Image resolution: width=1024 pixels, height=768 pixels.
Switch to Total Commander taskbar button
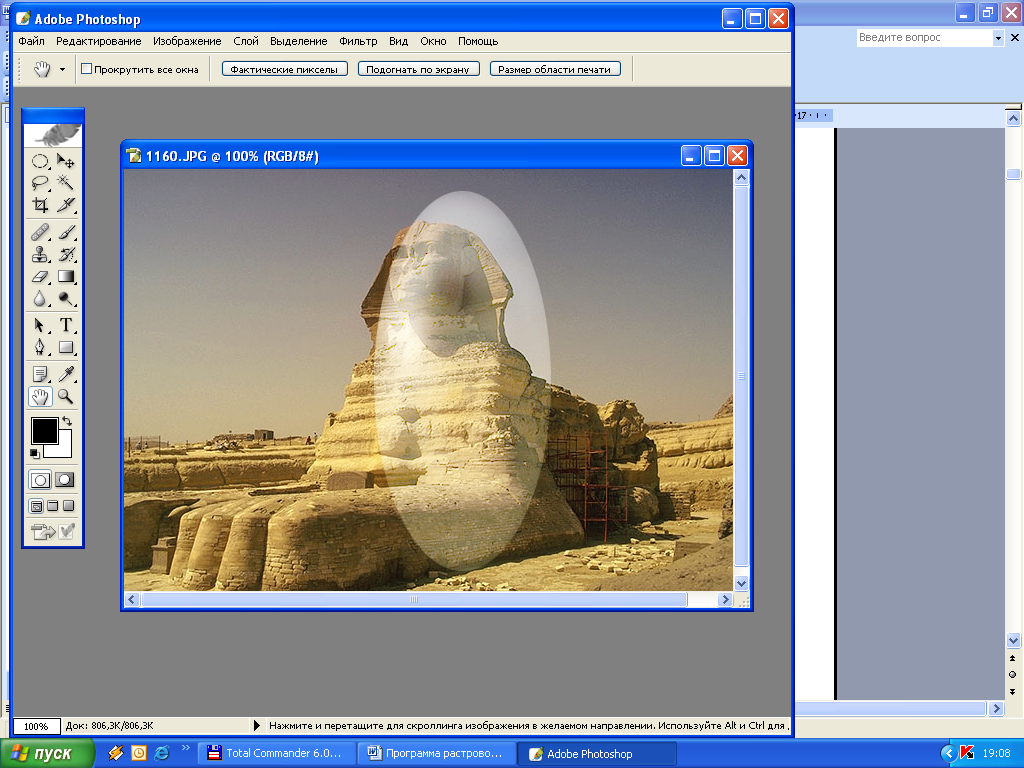278,753
